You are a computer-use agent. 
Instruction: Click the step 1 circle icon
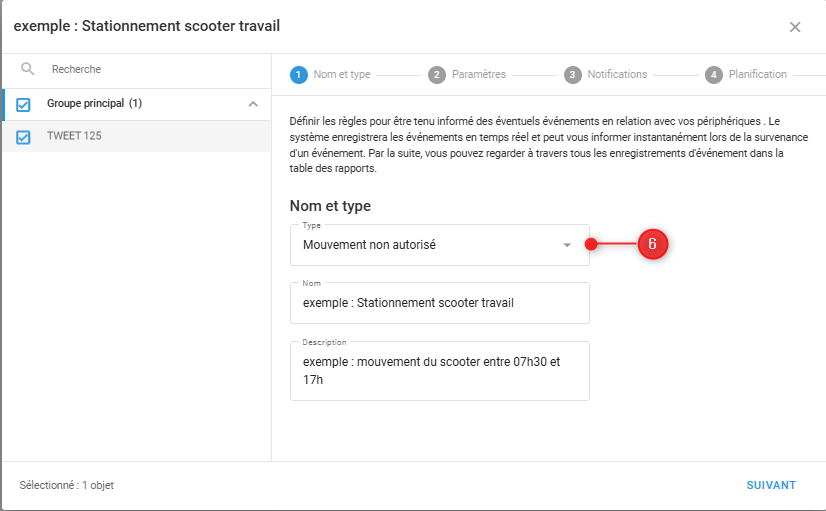(298, 74)
